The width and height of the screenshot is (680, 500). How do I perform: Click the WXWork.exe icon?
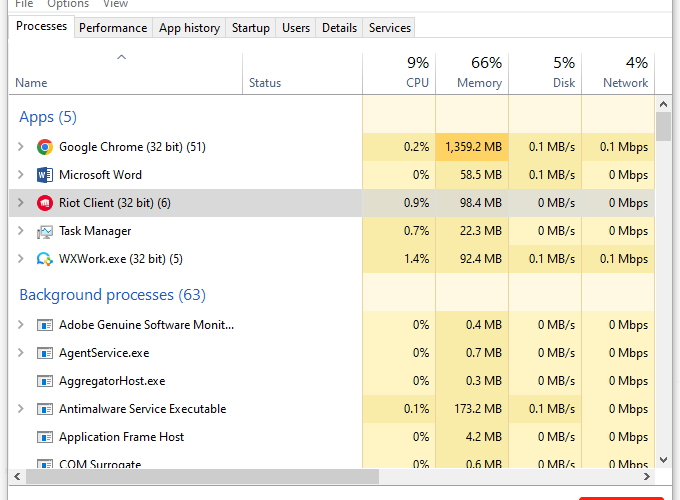coord(45,259)
